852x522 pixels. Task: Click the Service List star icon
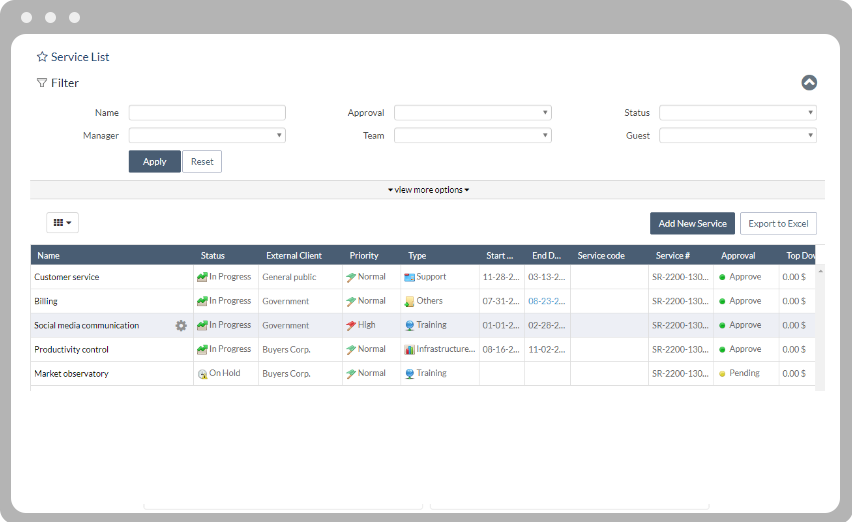42,57
